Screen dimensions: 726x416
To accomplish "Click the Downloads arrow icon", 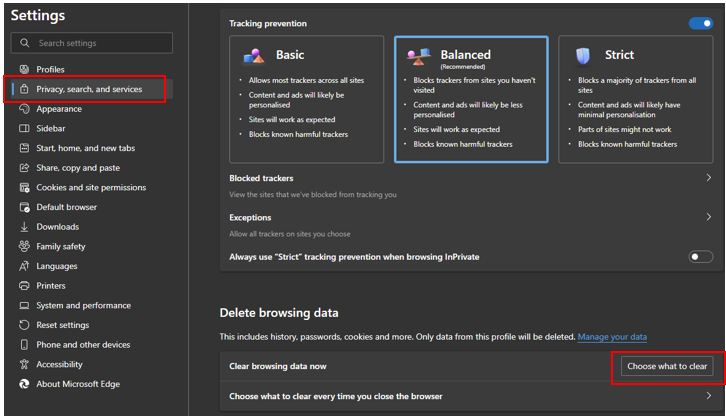I will point(24,227).
